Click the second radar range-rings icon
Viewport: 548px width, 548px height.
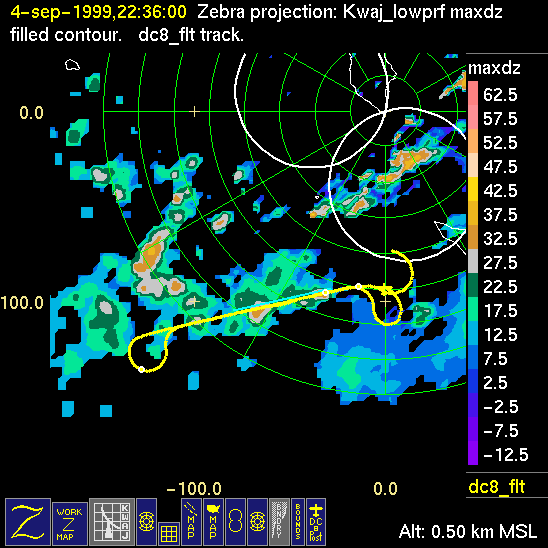(257, 521)
